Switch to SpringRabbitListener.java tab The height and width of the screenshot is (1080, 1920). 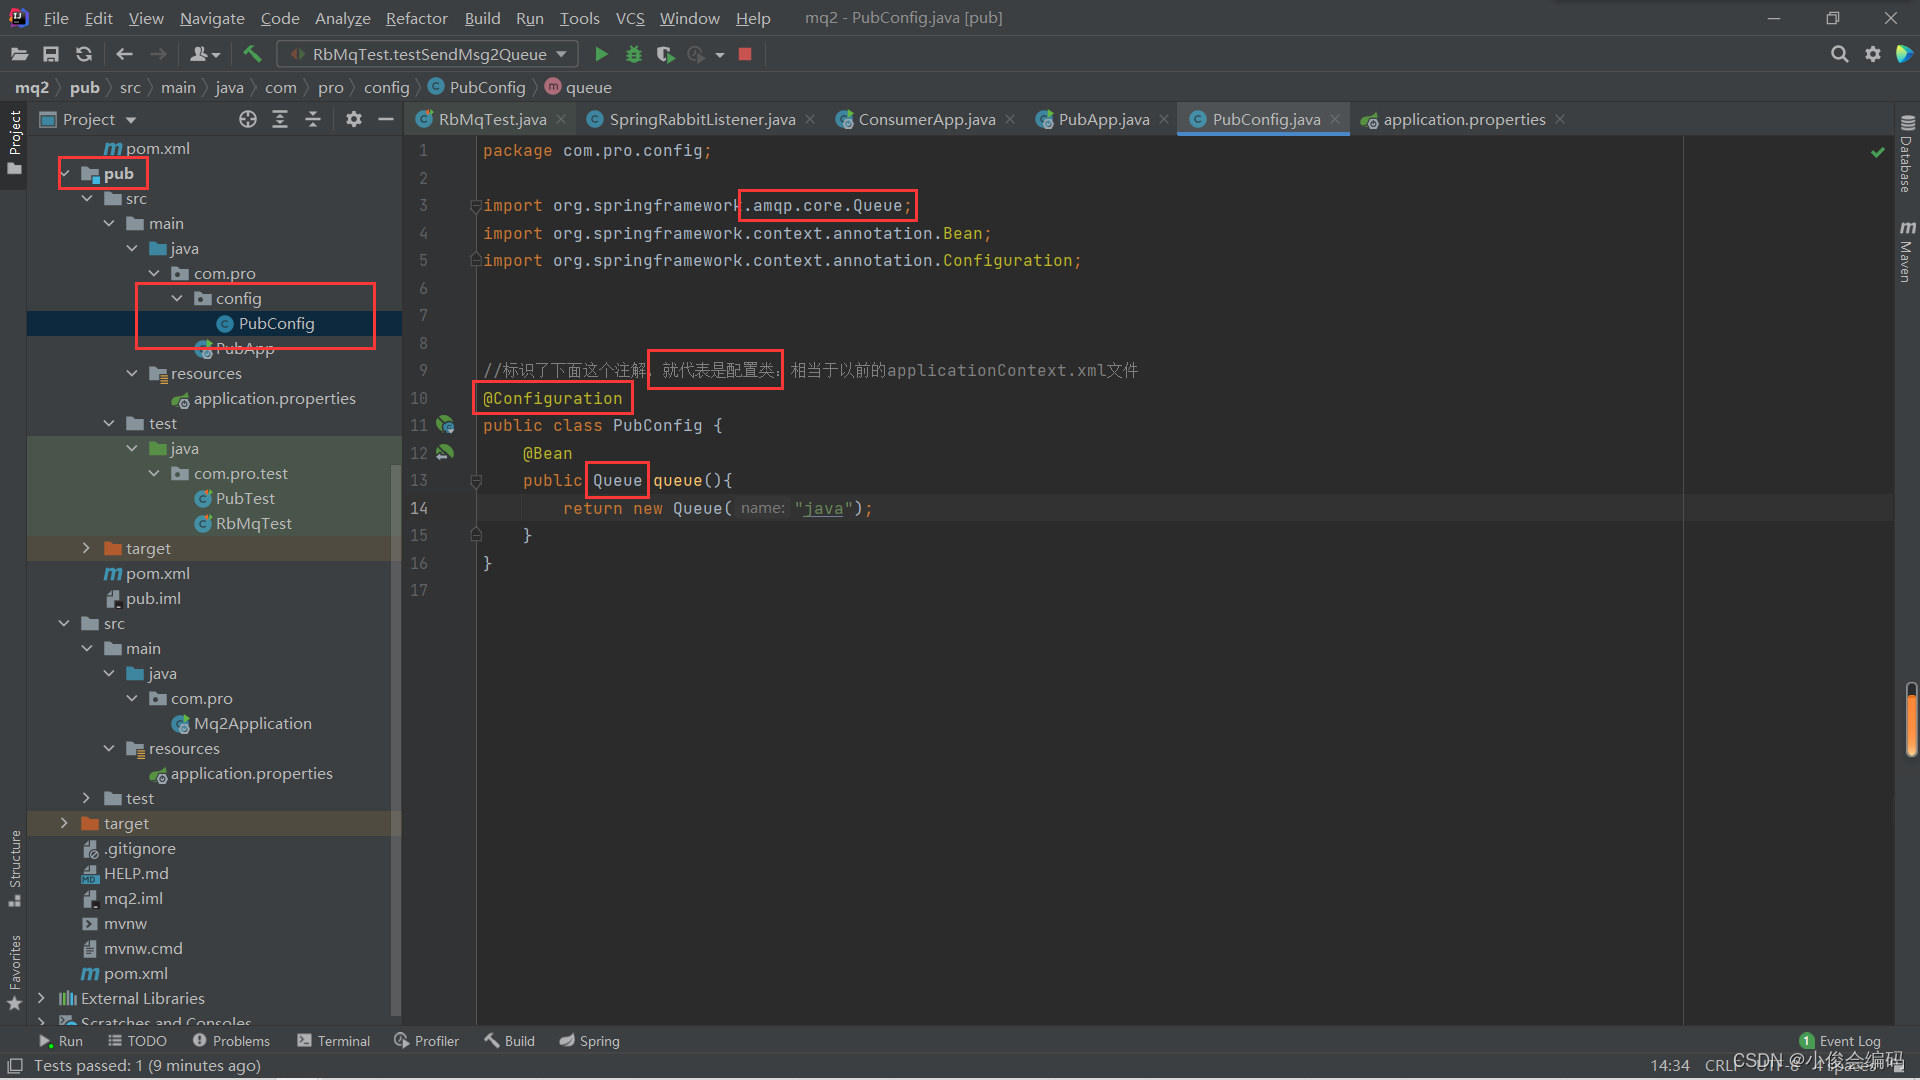701,119
